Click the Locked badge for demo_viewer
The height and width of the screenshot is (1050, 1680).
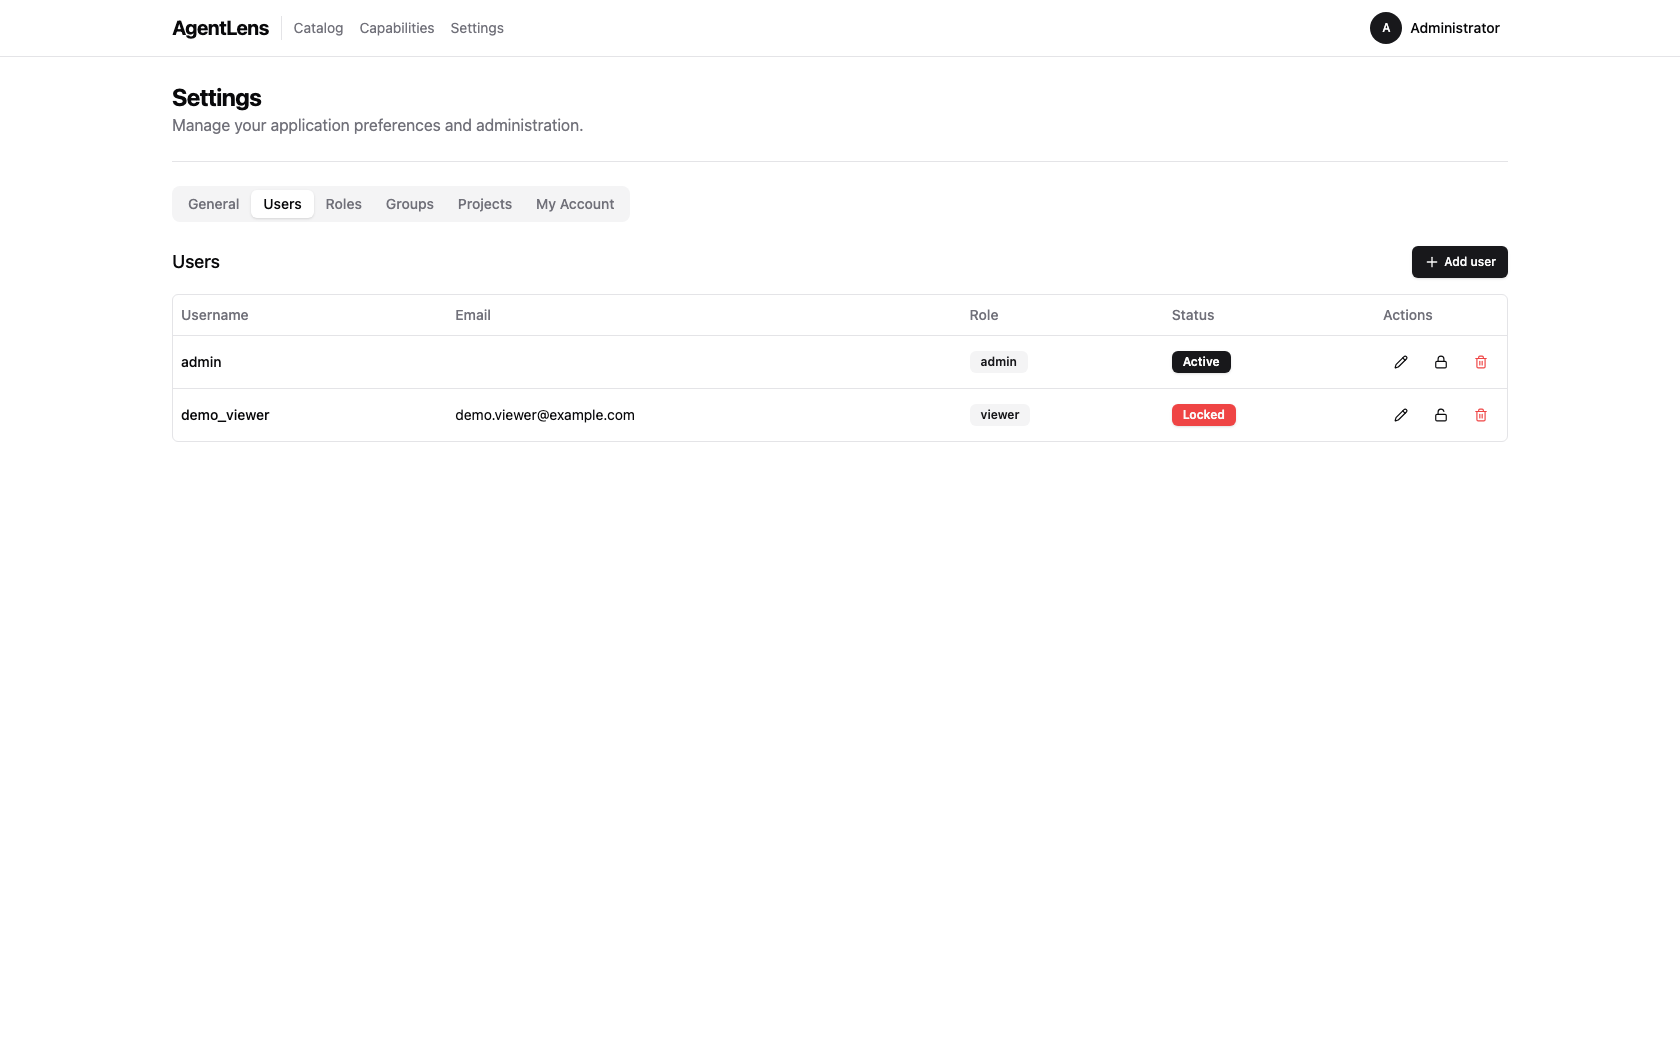(1203, 415)
